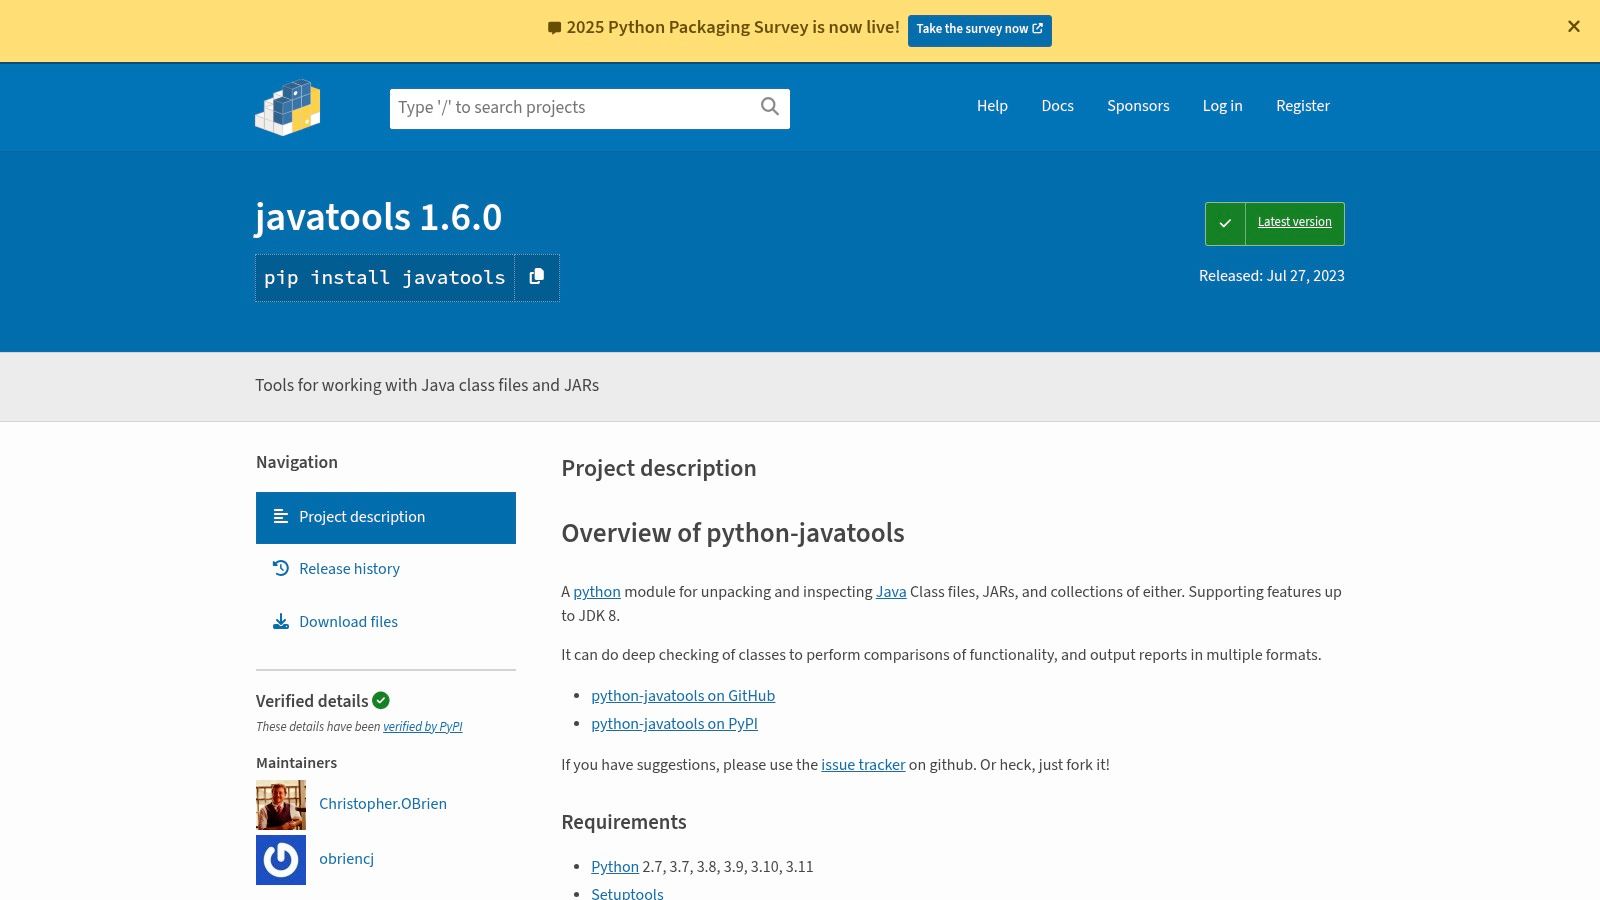
Task: Click the Latest version checkmark icon
Action: pos(1225,223)
